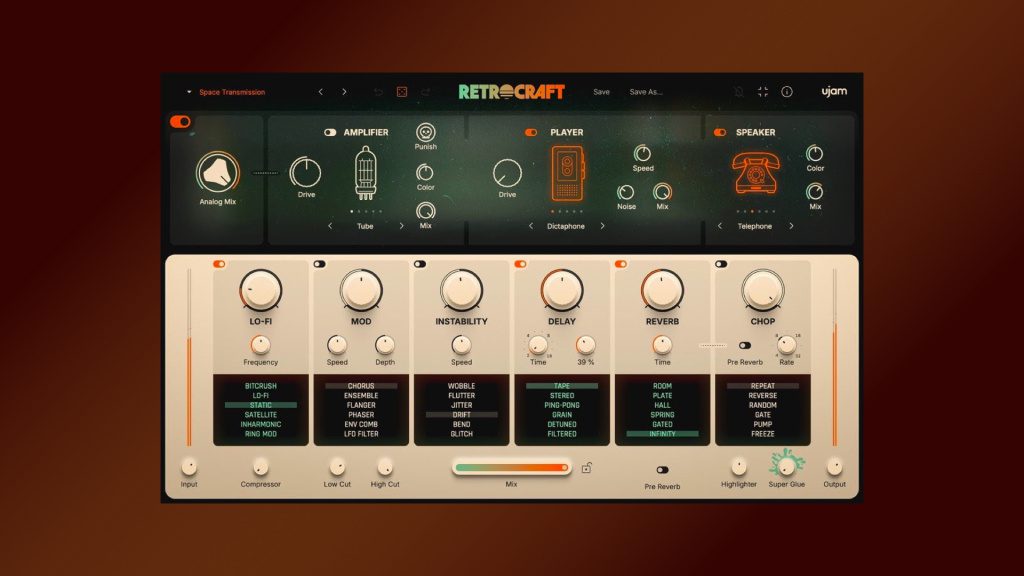
Task: Click the undo arrow icon
Action: coord(378,92)
